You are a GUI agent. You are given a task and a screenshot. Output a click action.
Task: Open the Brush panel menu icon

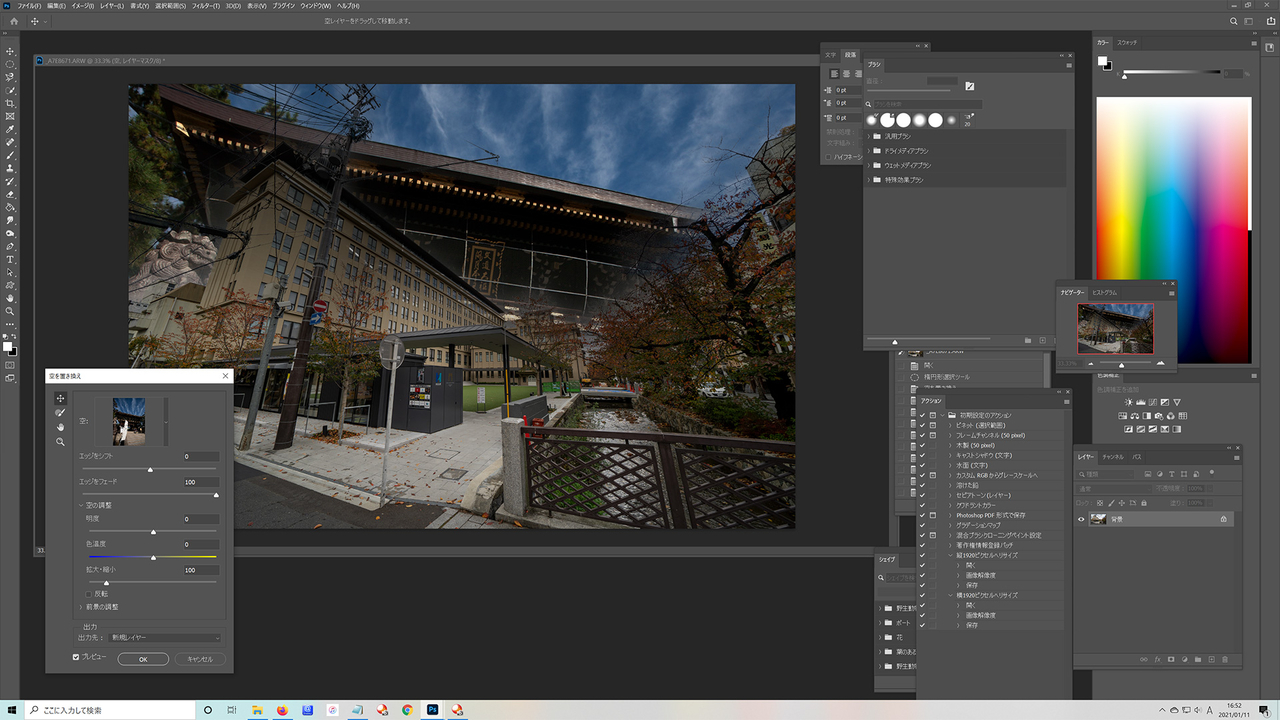click(1069, 64)
